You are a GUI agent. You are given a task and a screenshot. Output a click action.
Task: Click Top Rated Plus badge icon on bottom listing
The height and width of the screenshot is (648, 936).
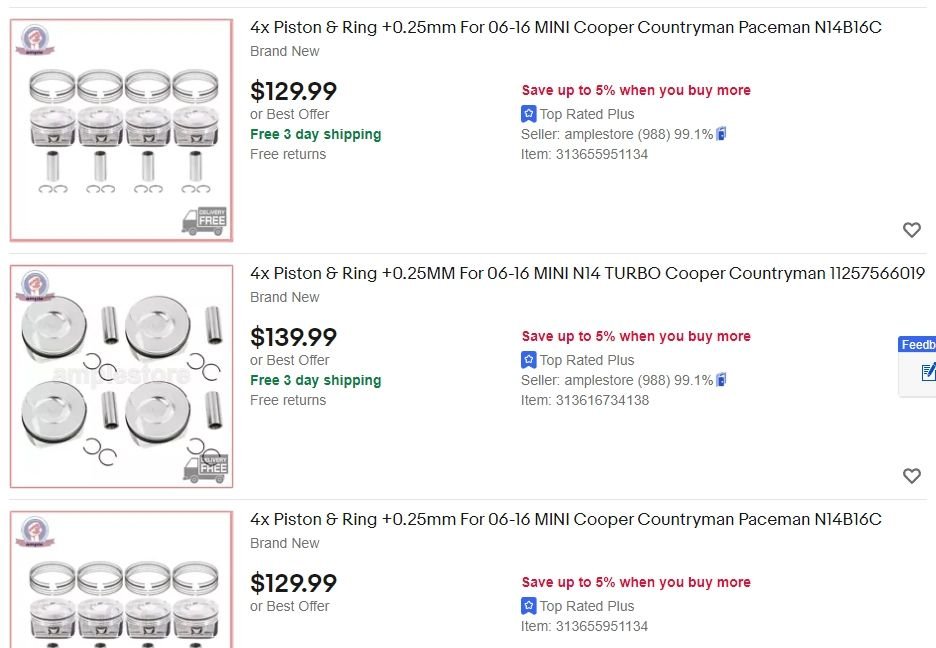tap(529, 606)
